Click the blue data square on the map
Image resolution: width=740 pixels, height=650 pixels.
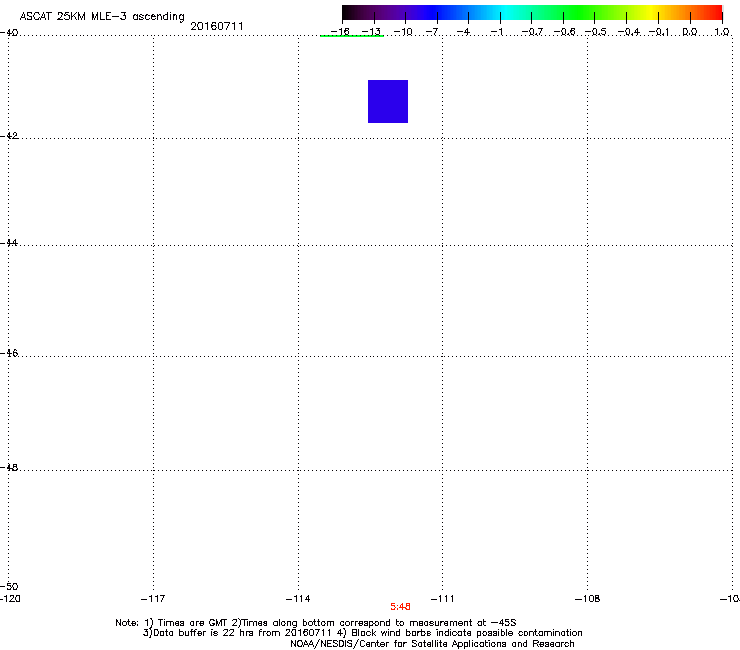[388, 101]
